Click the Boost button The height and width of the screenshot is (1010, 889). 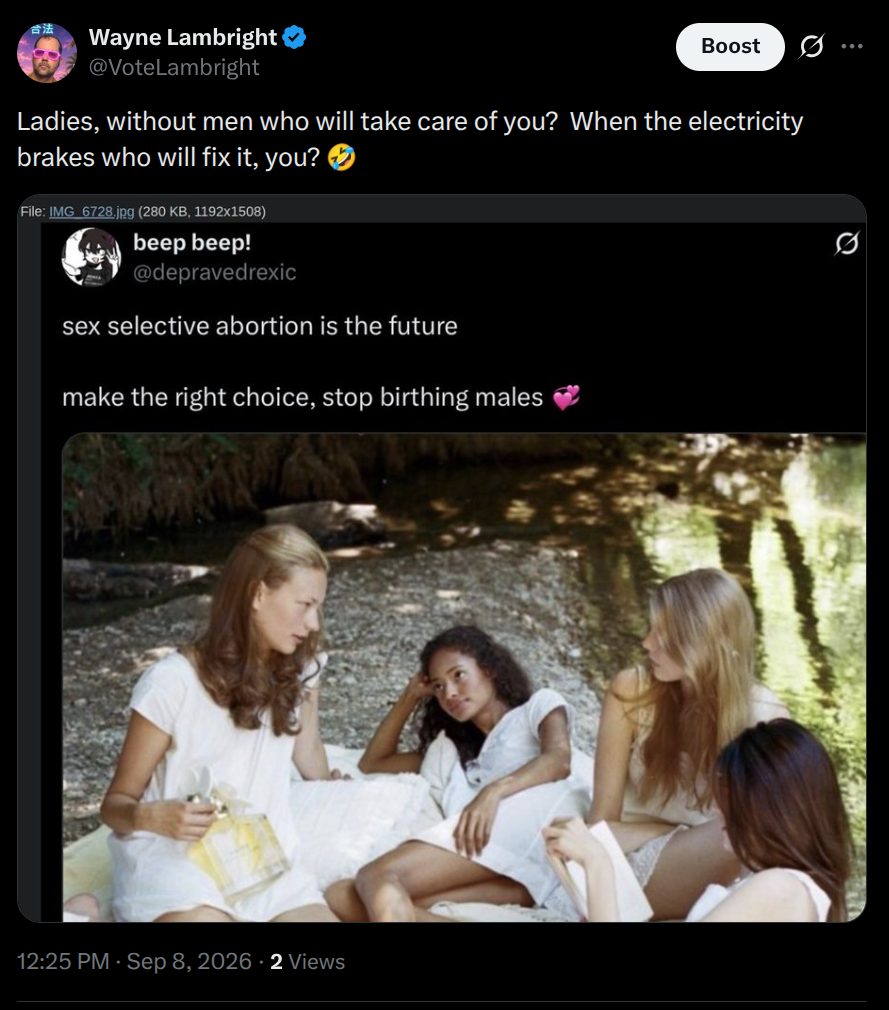tap(730, 46)
